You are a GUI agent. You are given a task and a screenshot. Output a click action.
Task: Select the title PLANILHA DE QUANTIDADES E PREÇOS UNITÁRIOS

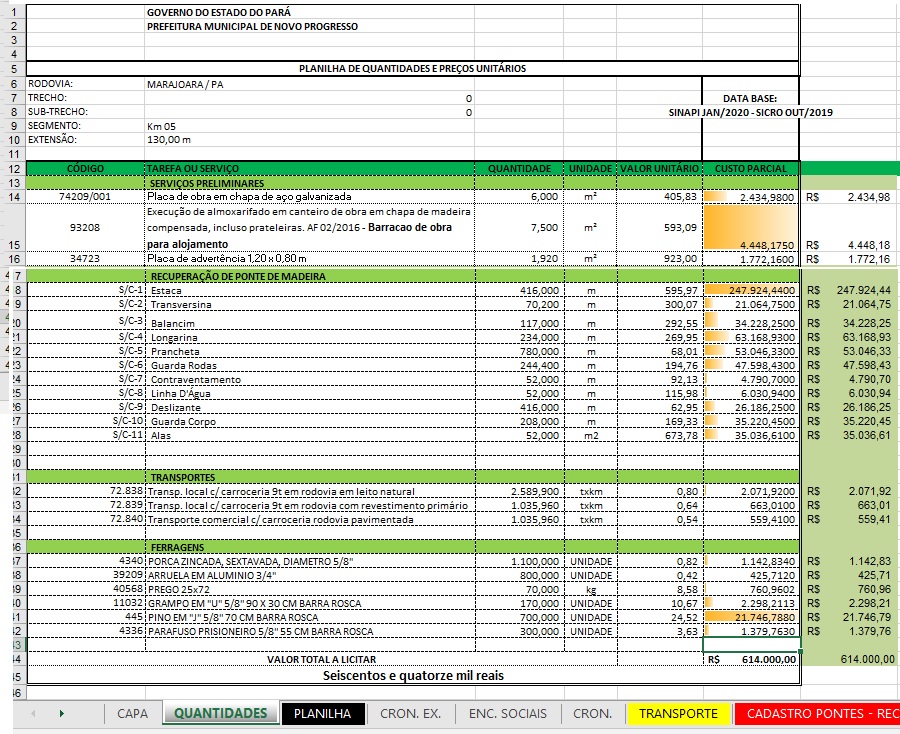point(413,69)
